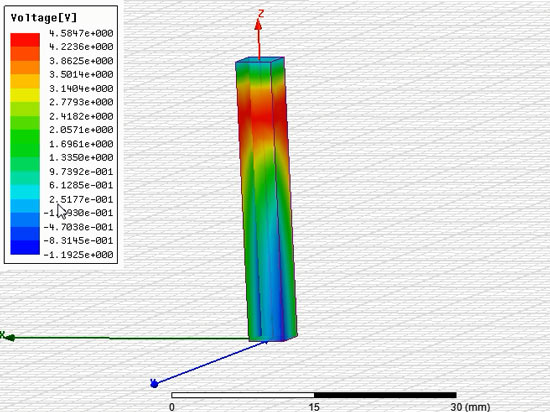Select the red Z axis arrowhead
This screenshot has height=412, width=550.
point(259,25)
